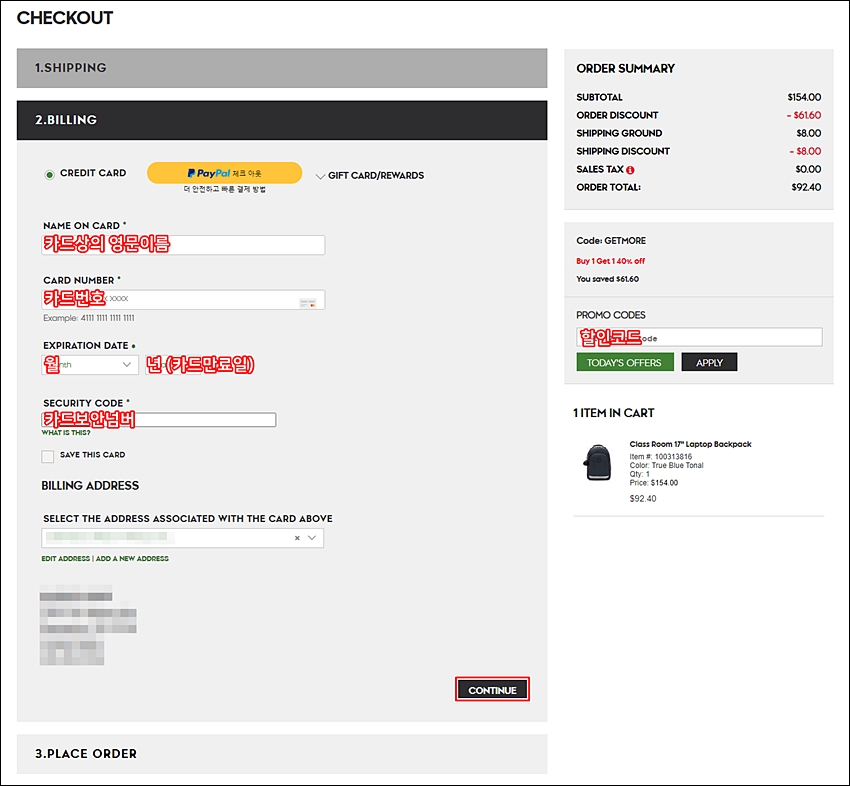
Task: Clear the selected billing address with the X
Action: coord(297,538)
